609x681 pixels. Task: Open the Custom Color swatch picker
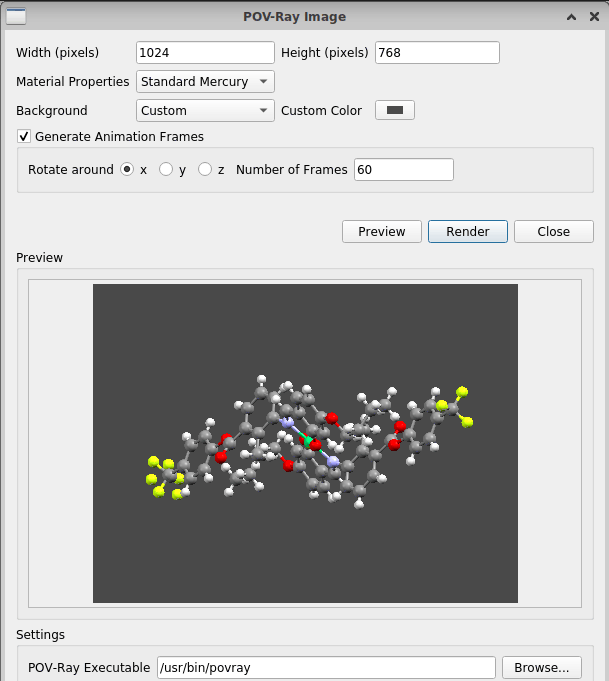point(394,111)
